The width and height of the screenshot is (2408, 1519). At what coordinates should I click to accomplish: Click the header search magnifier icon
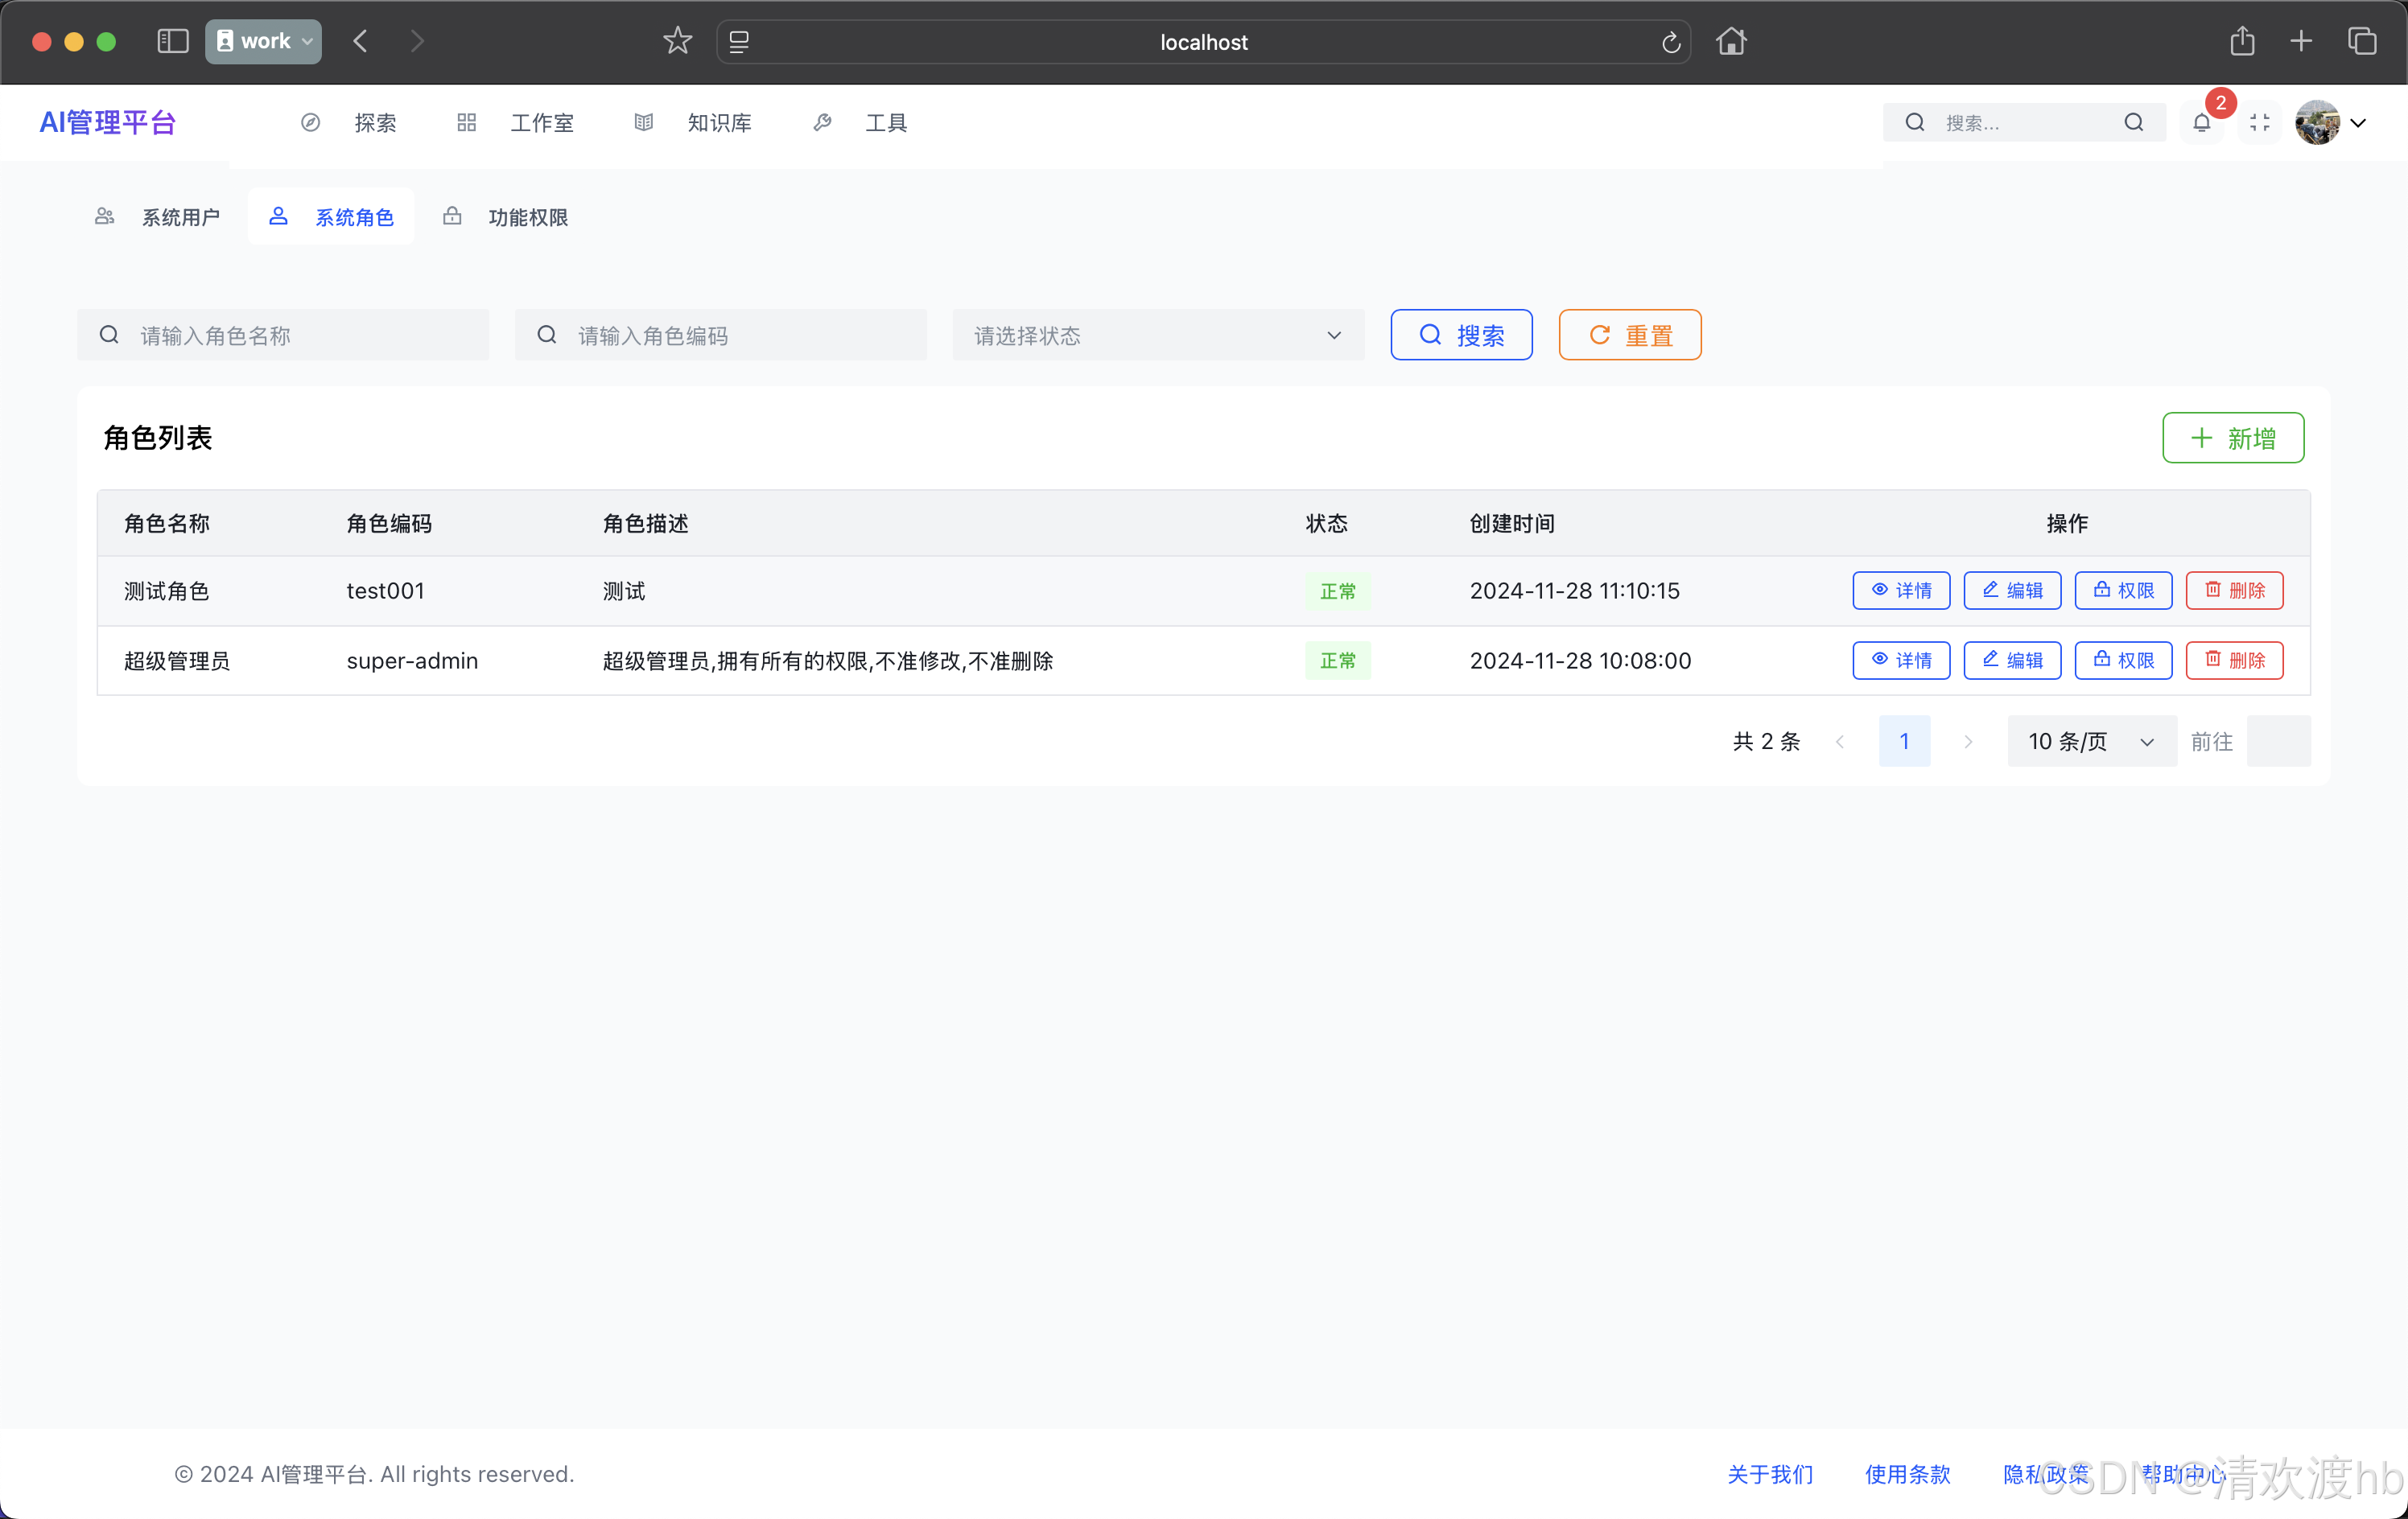2133,123
